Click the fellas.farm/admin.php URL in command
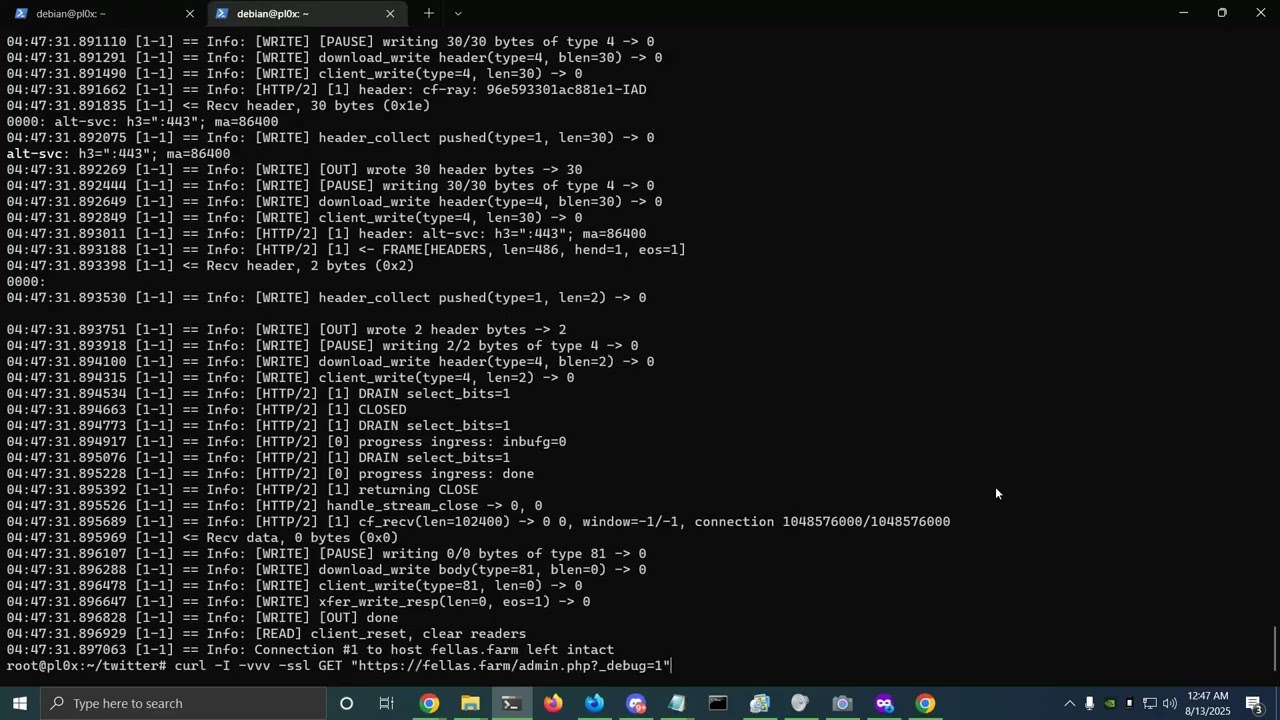 510,666
